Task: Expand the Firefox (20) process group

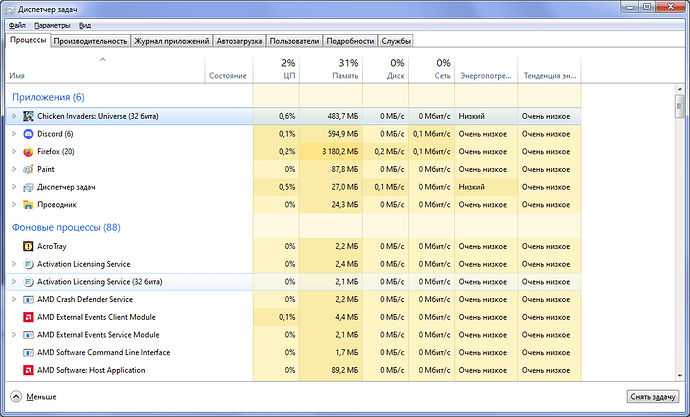Action: [14, 152]
